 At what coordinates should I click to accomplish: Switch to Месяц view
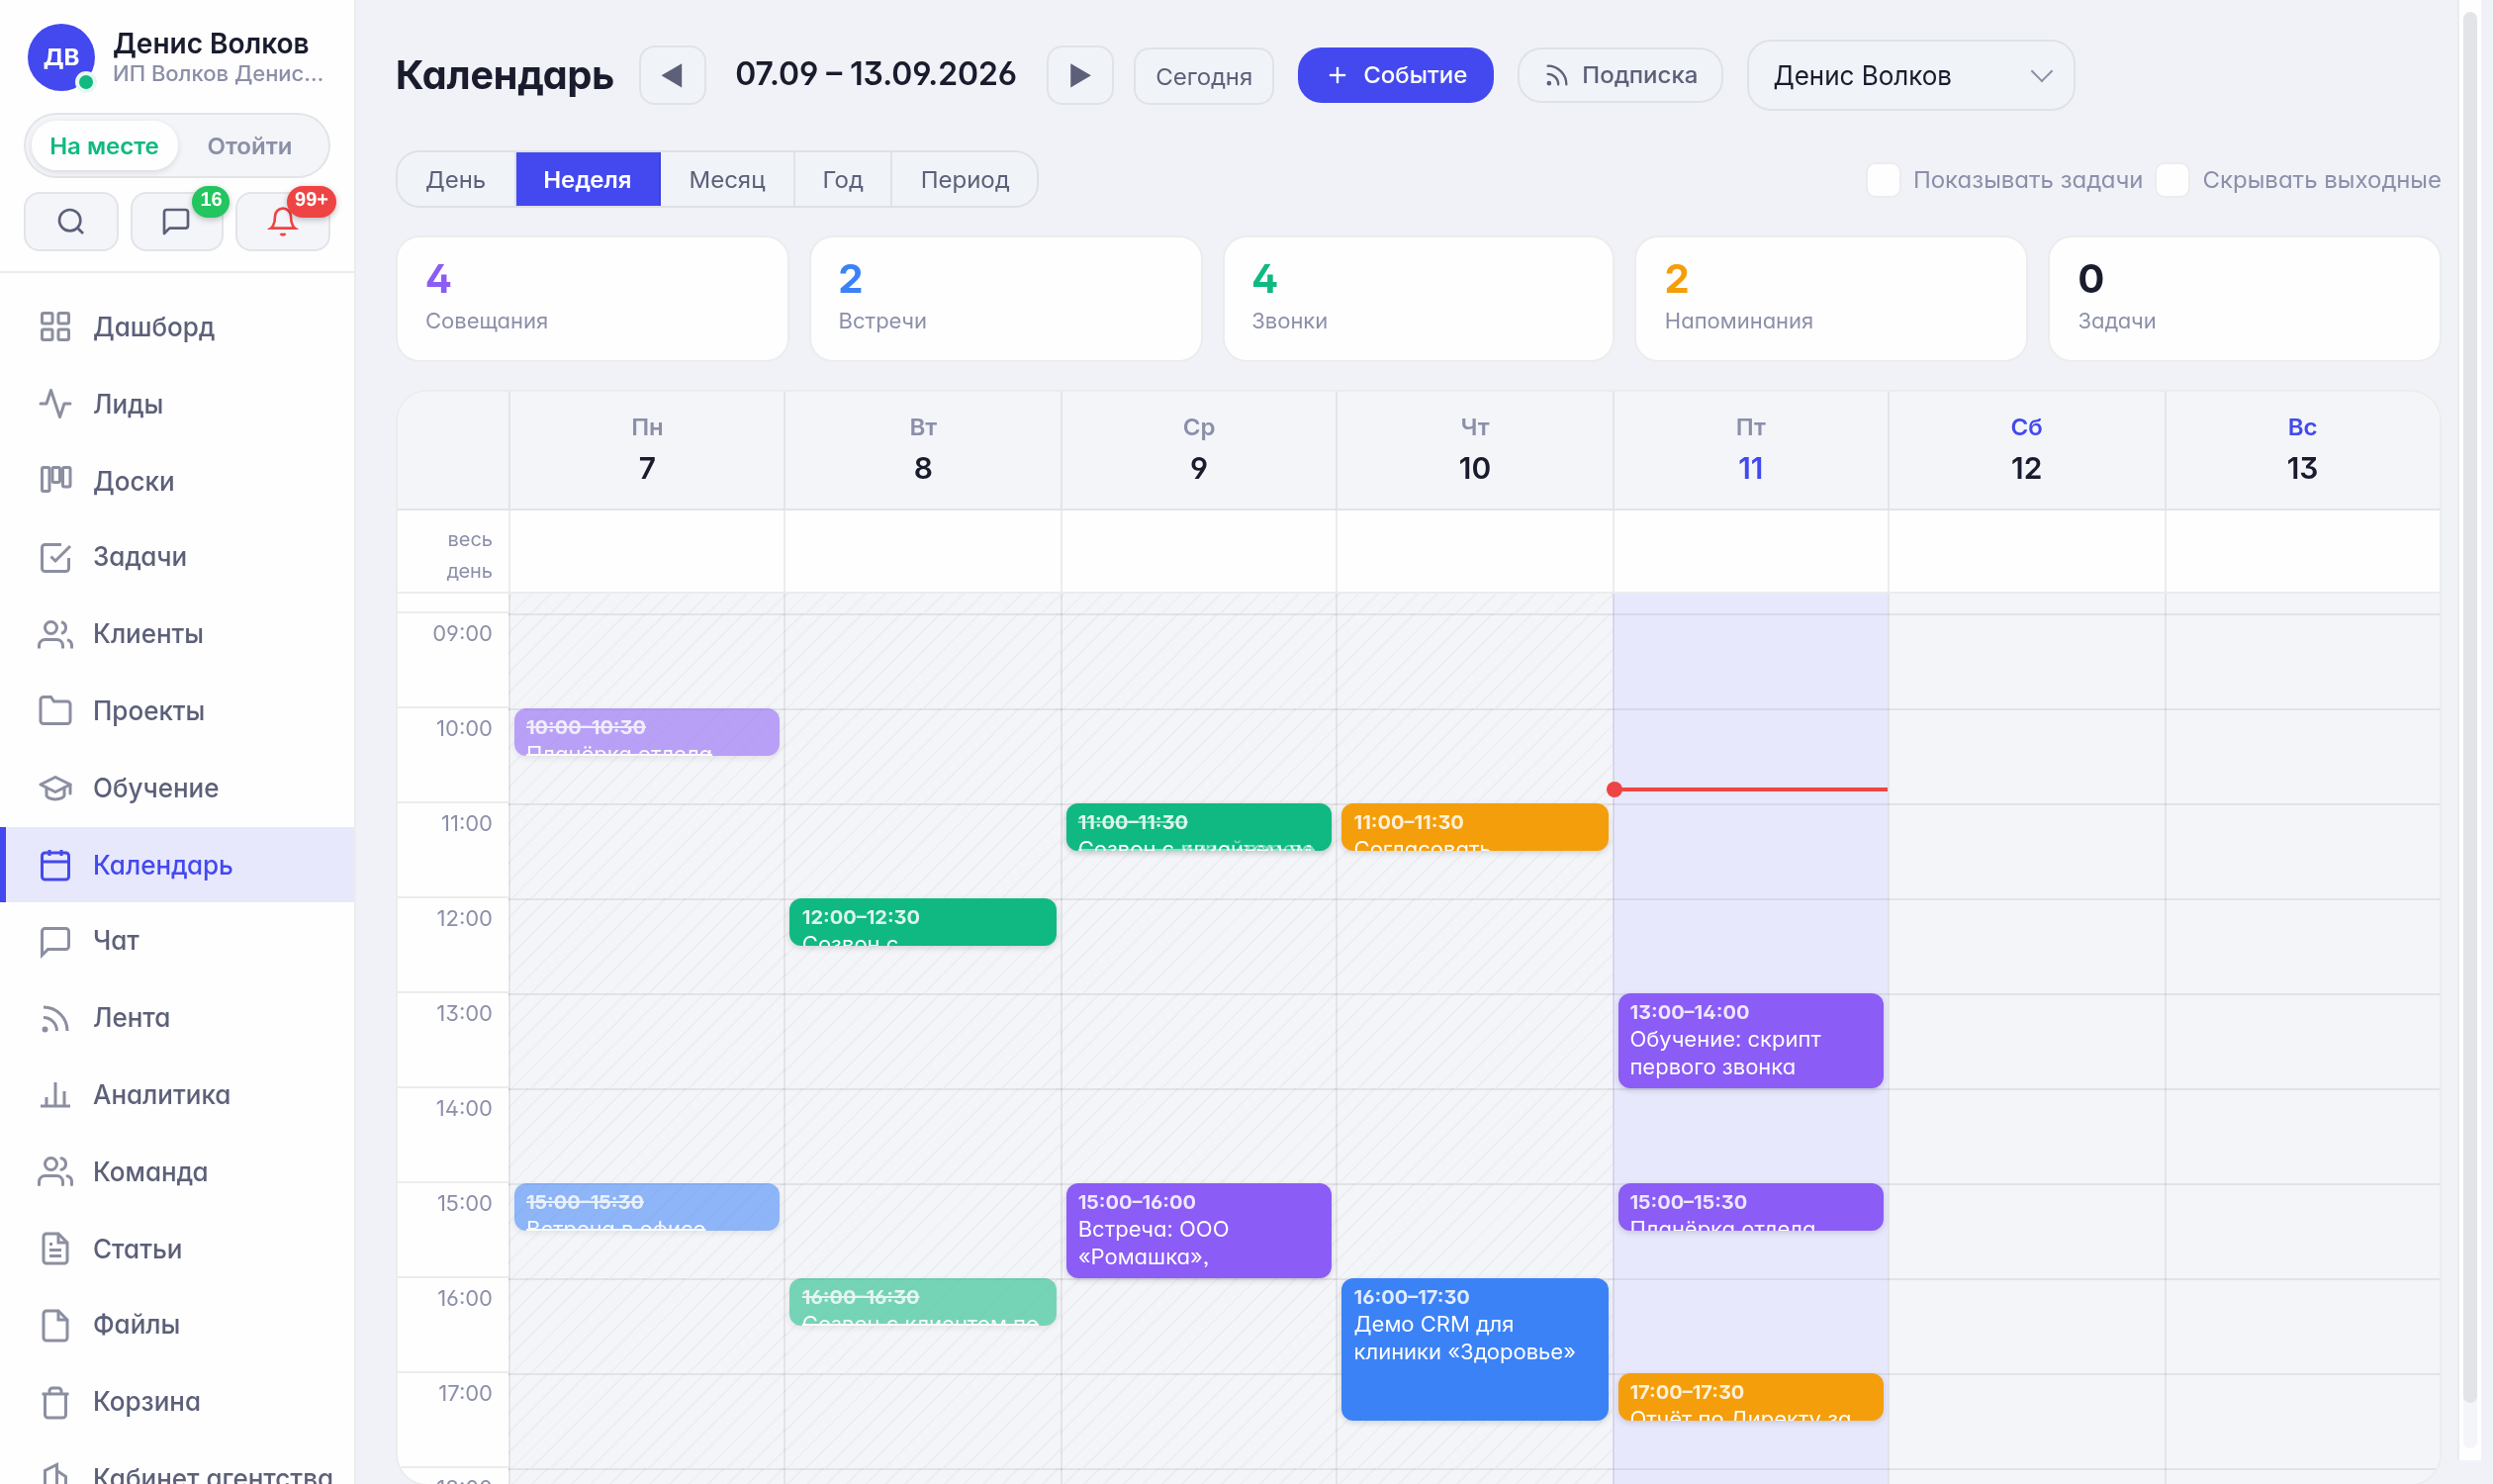(x=727, y=180)
